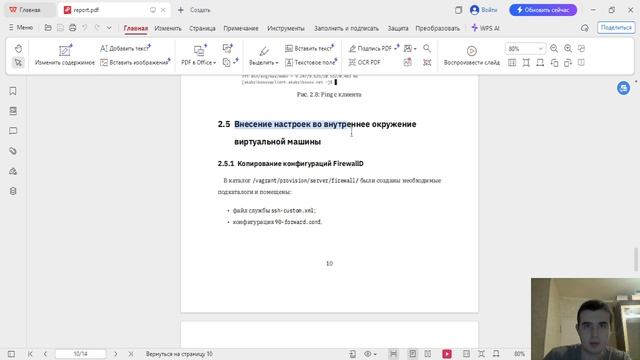Click the Поделиться share button
Screen dimensions: 640x360
point(616,28)
